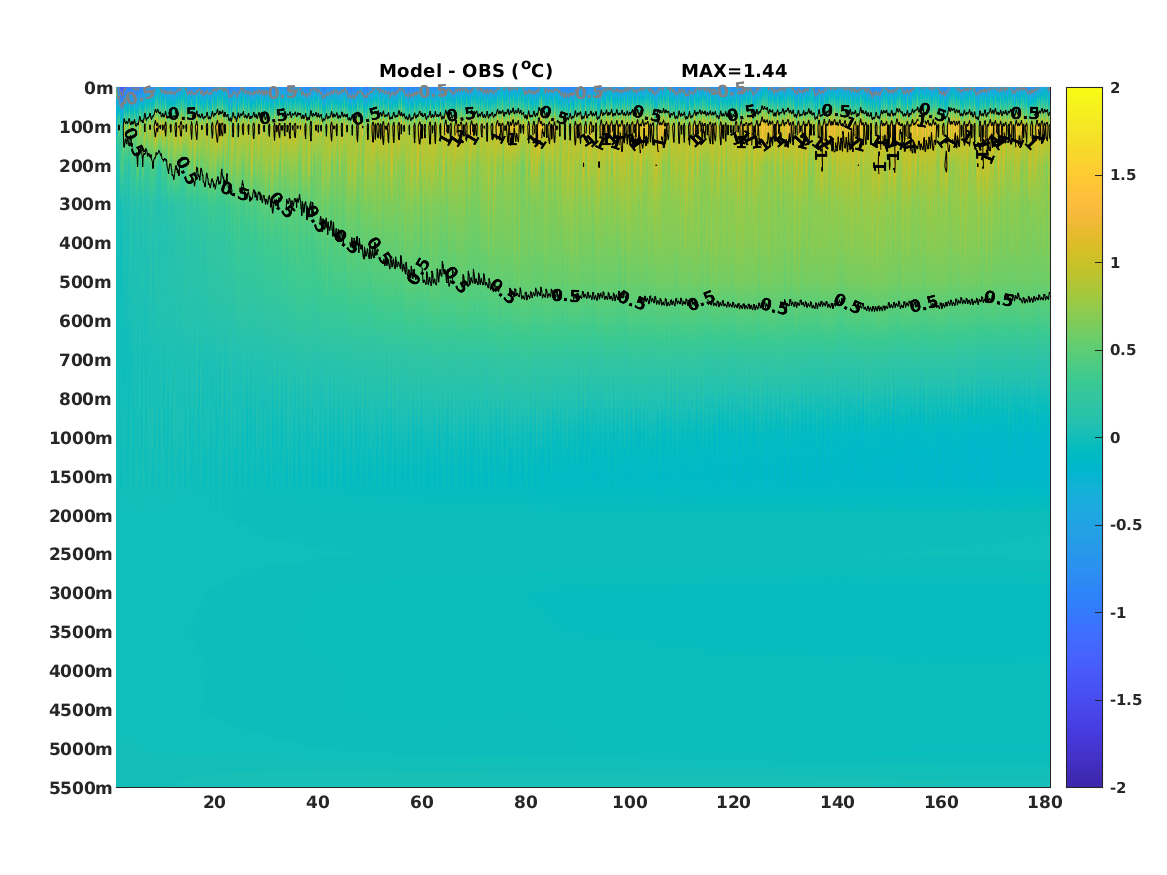Click the '0m' depth axis label
This screenshot has width=1167, height=875.
[98, 89]
